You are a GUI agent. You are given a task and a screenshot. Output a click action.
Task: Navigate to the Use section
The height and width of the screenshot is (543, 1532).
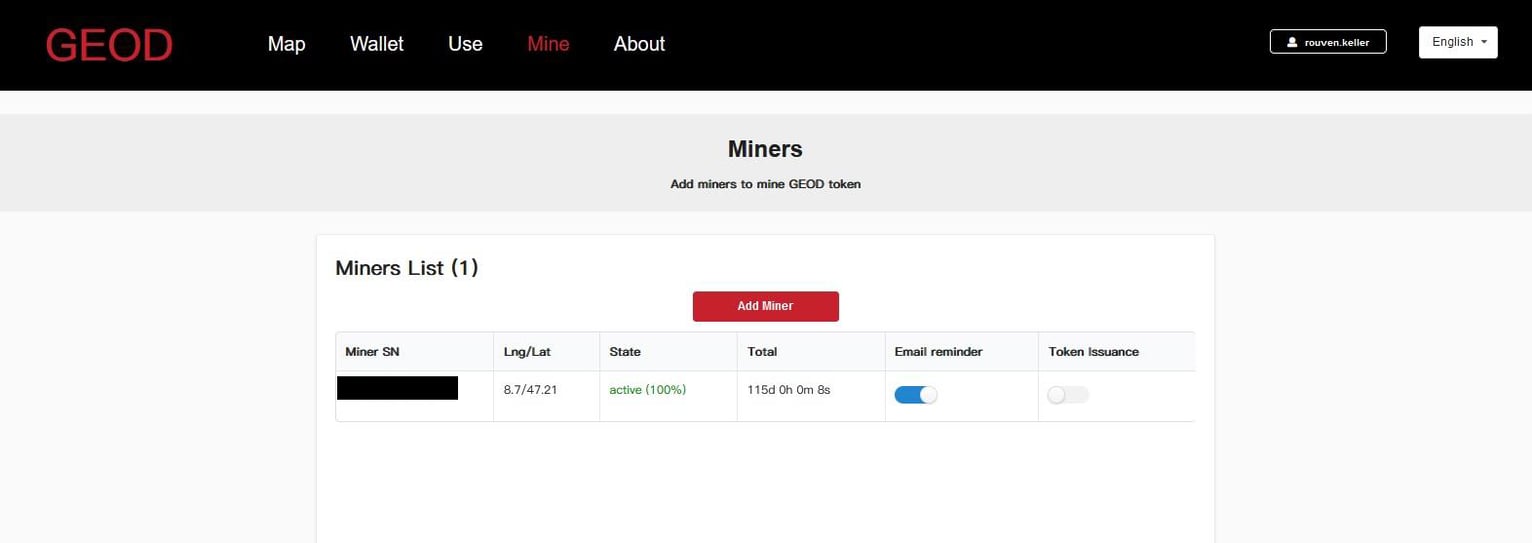465,44
